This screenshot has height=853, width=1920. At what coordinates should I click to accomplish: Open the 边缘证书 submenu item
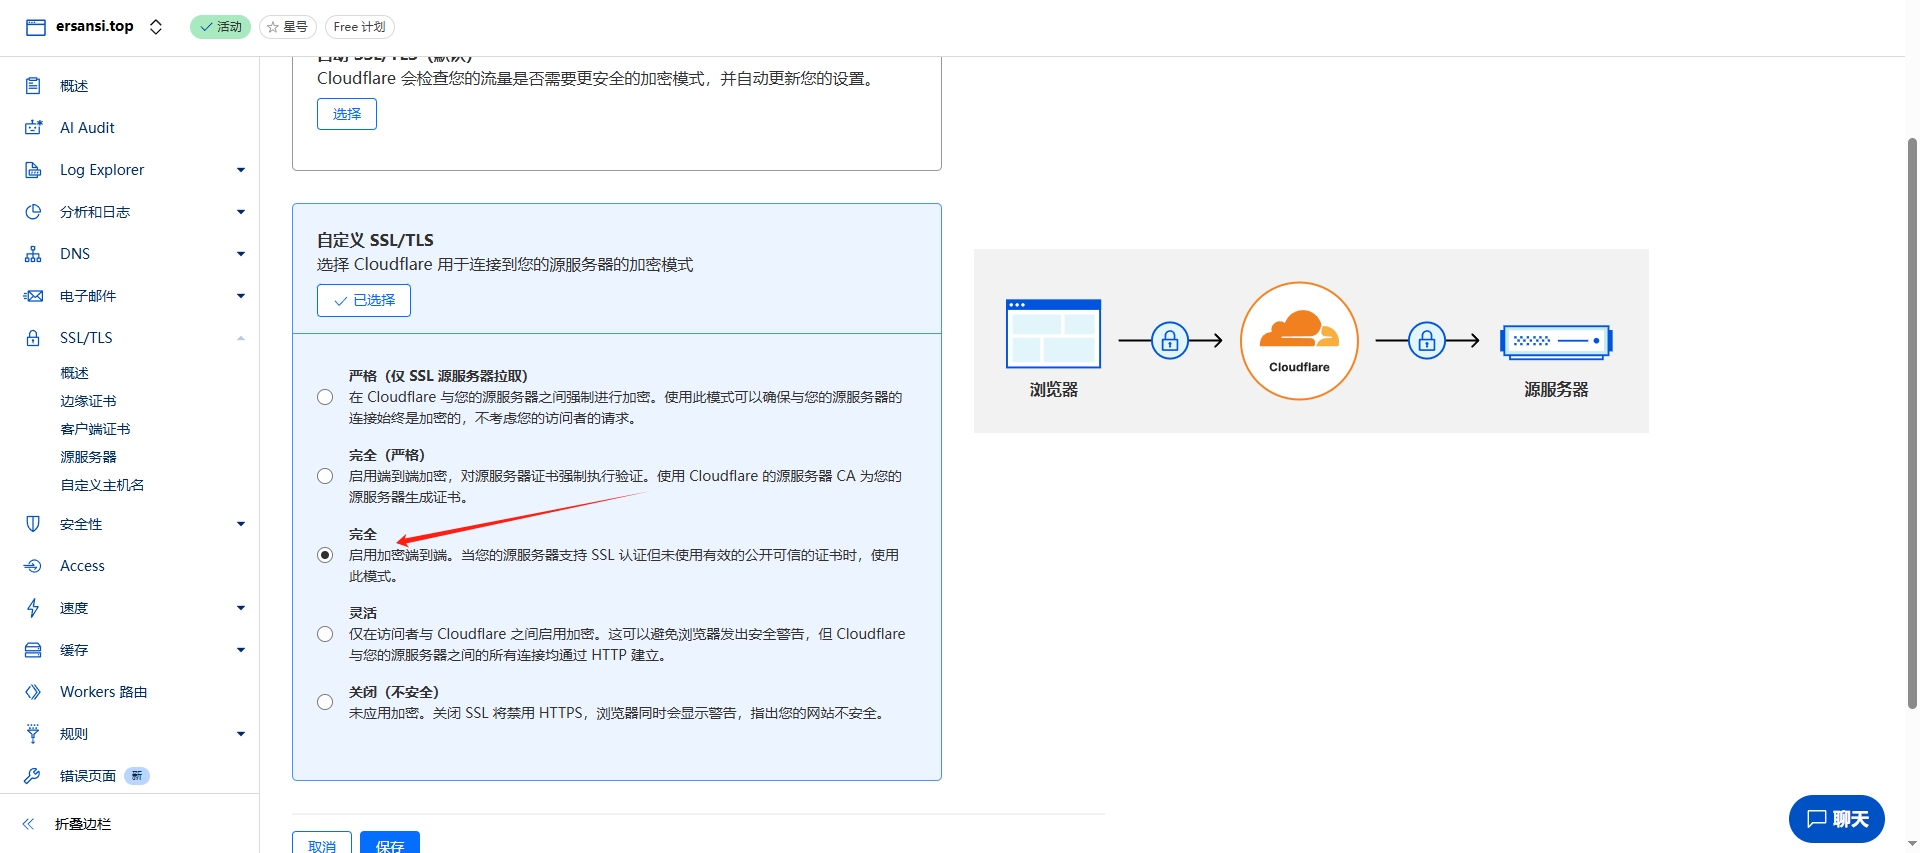(x=88, y=401)
